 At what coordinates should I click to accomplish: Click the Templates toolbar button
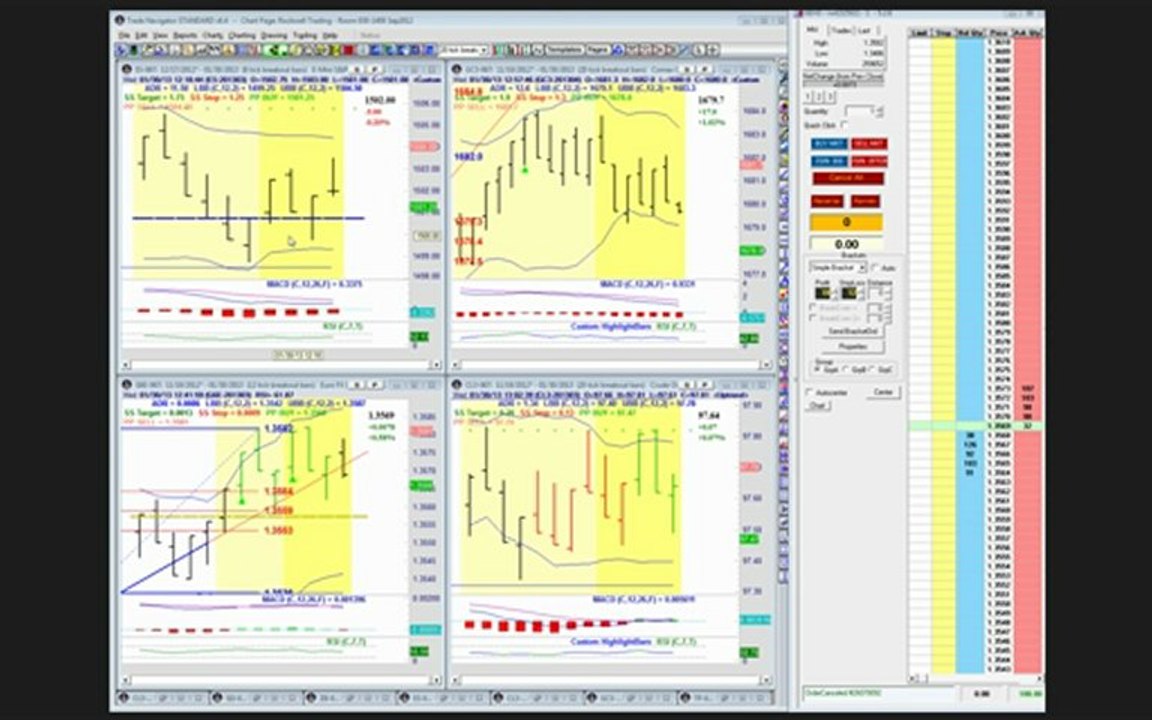[564, 50]
